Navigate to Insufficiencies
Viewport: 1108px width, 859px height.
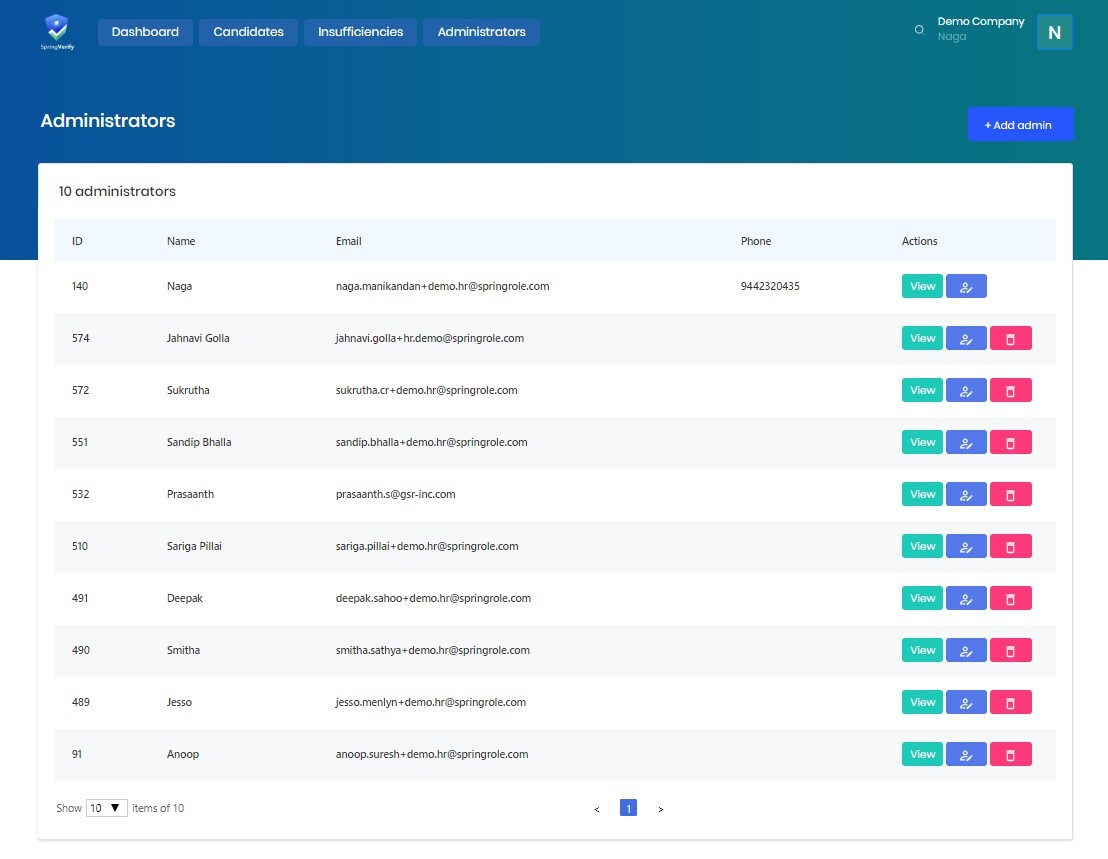coord(360,32)
